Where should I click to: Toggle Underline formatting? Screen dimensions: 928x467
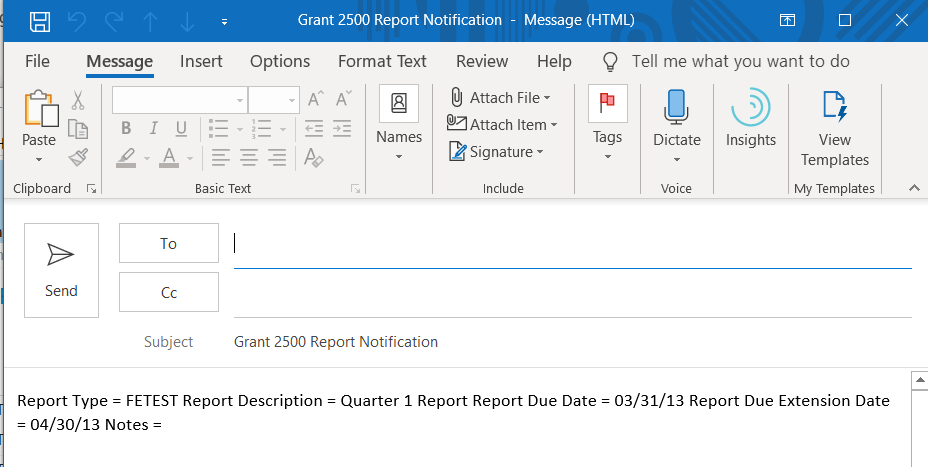pos(181,128)
